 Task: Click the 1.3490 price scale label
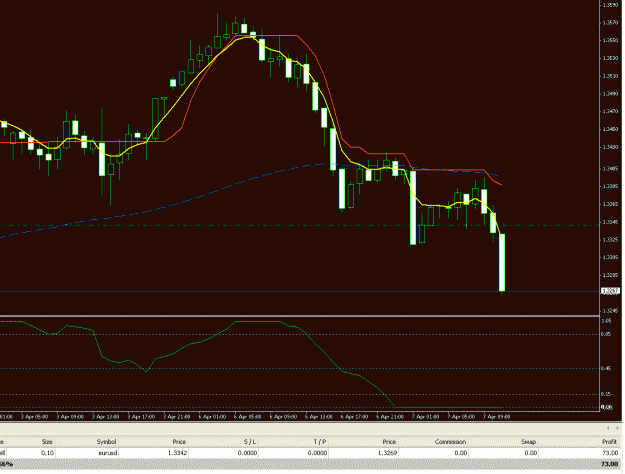click(x=610, y=94)
